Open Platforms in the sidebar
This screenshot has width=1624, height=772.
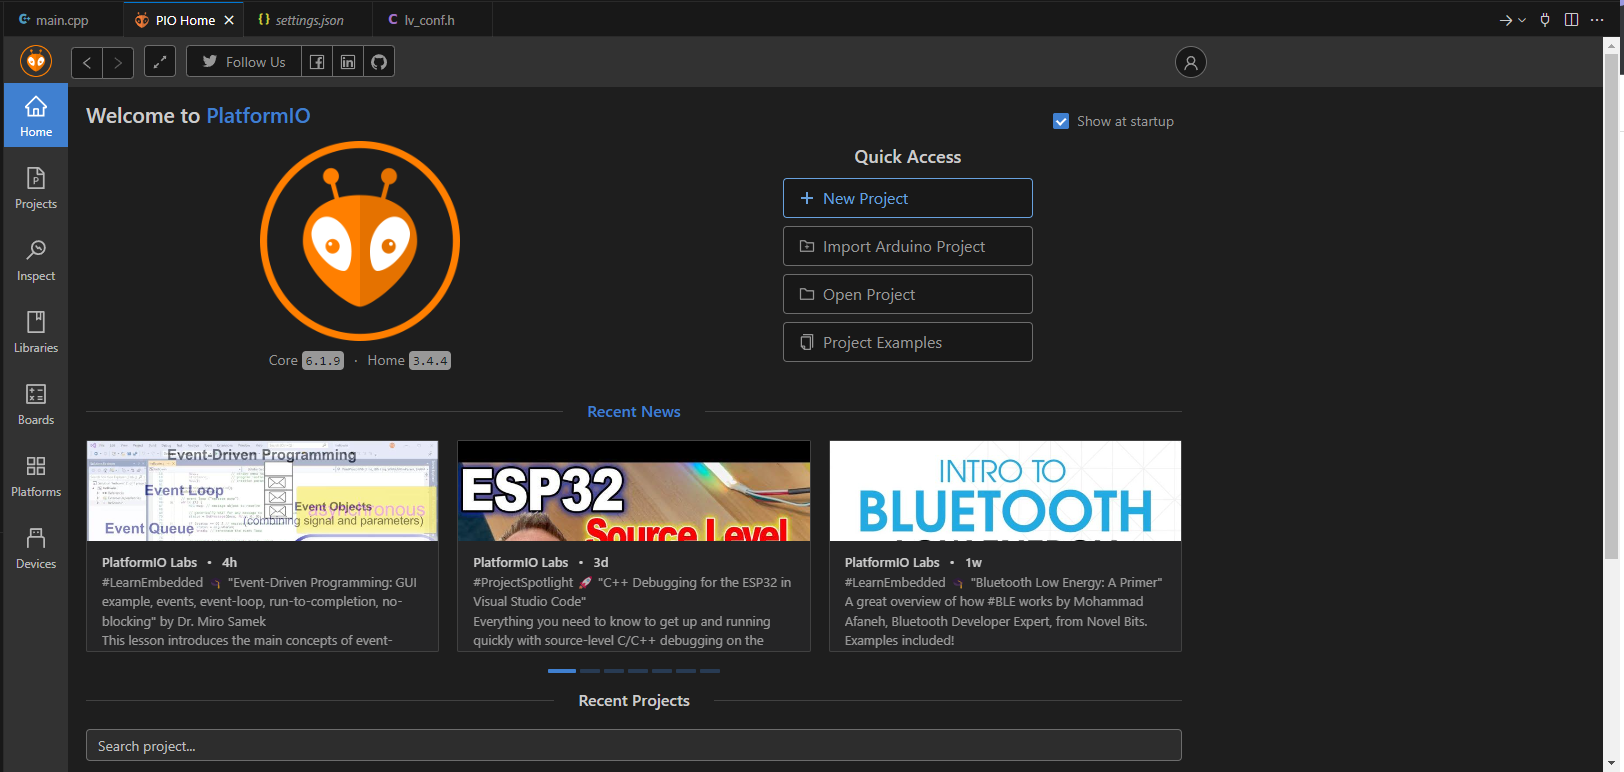pos(36,476)
